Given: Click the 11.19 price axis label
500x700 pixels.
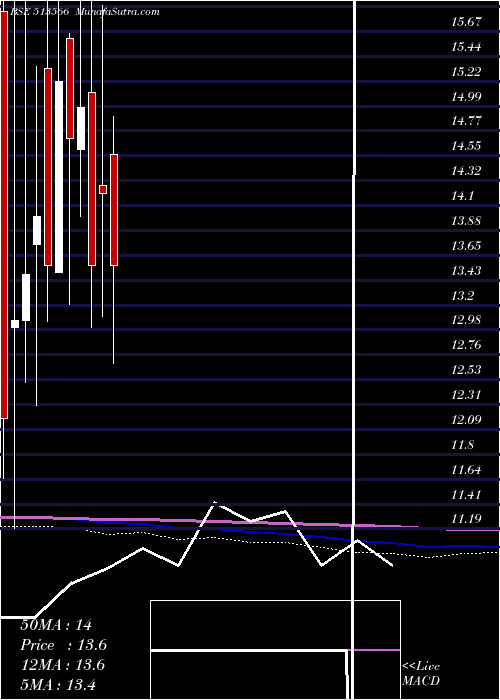Looking at the screenshot, I should (467, 519).
